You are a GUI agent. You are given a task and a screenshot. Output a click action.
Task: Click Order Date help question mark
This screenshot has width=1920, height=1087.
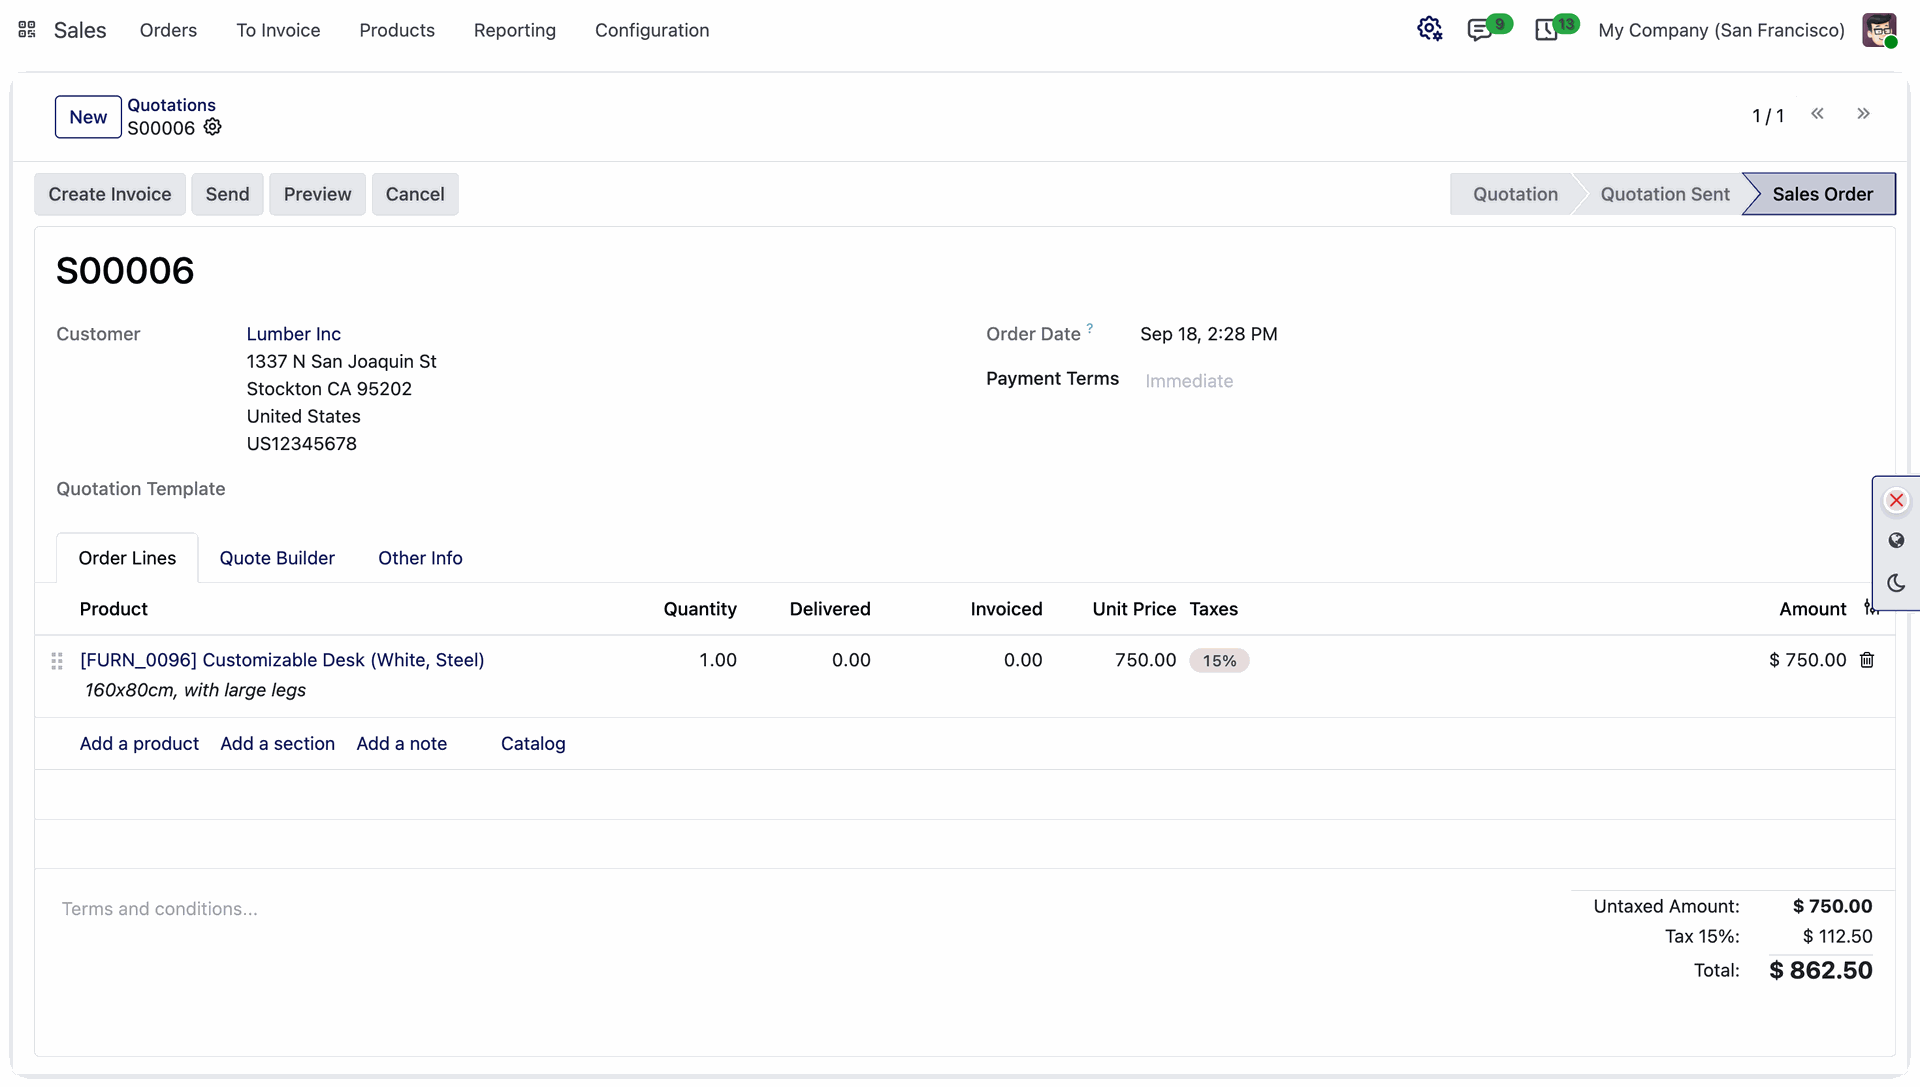(x=1090, y=327)
